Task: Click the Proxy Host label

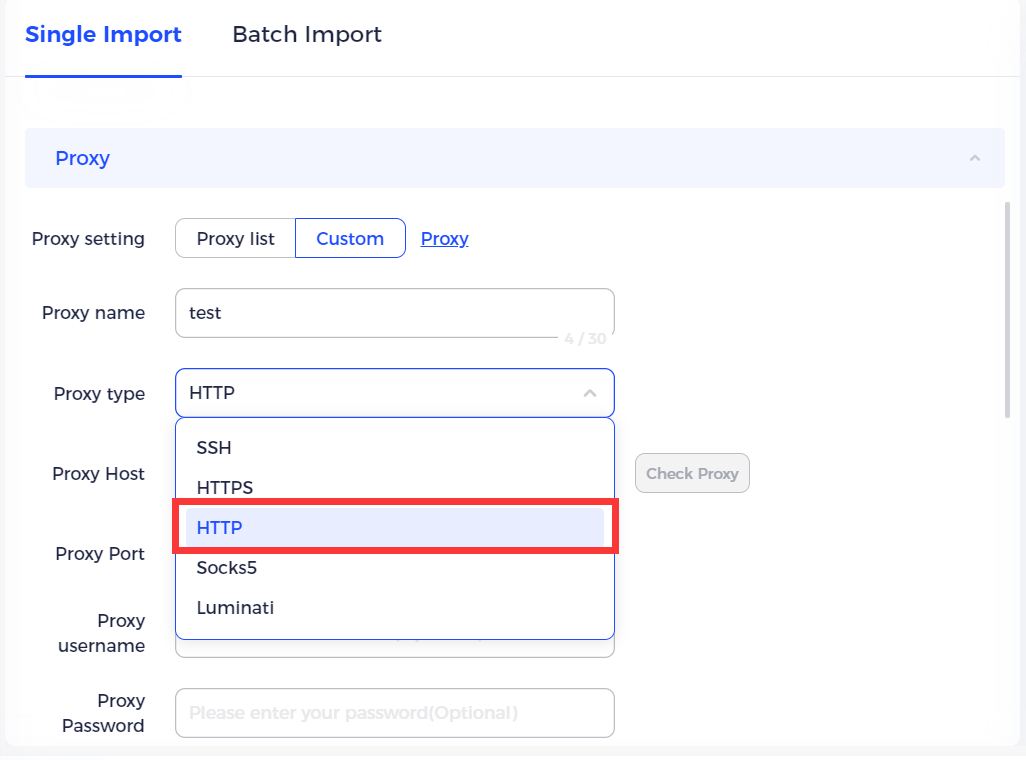Action: click(x=98, y=474)
